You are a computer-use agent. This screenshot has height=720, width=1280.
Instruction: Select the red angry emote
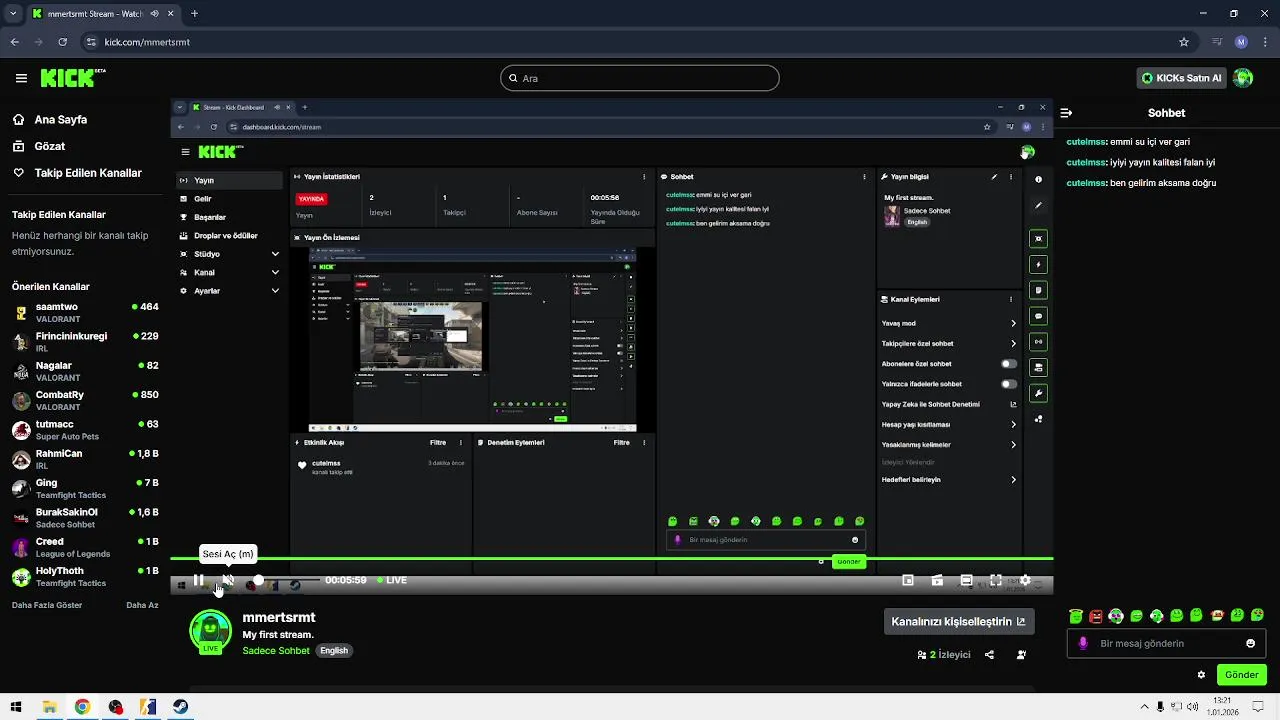(x=1096, y=616)
